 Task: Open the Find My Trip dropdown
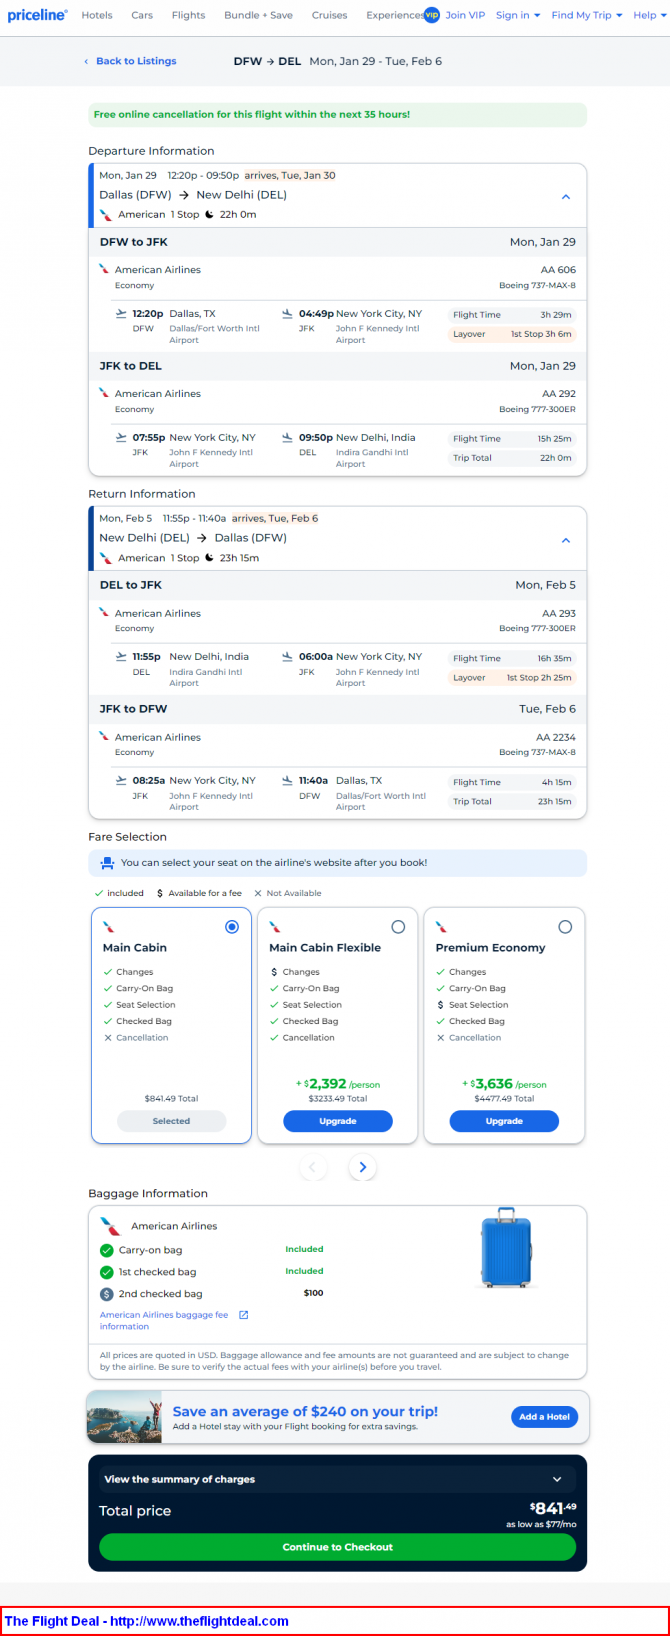[x=587, y=15]
